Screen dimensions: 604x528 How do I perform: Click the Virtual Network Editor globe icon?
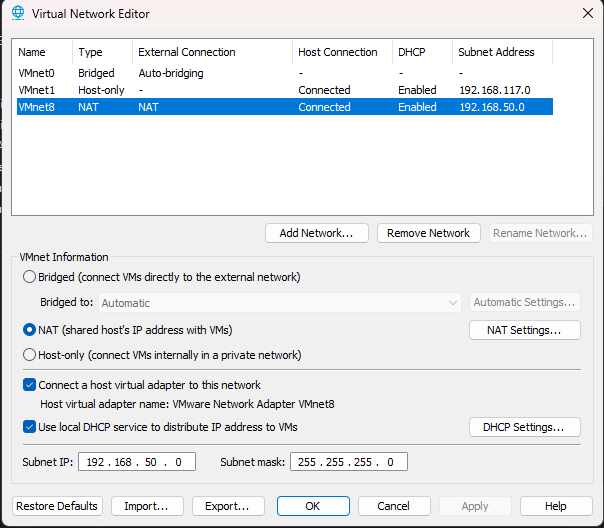coord(18,13)
